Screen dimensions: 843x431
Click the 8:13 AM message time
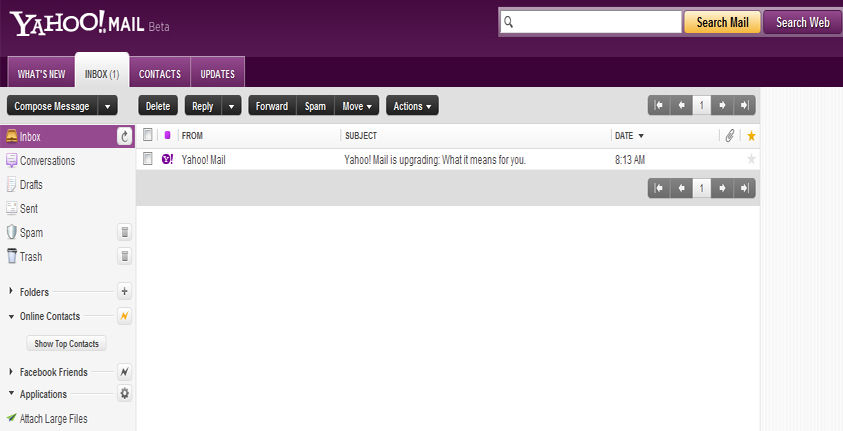click(630, 160)
